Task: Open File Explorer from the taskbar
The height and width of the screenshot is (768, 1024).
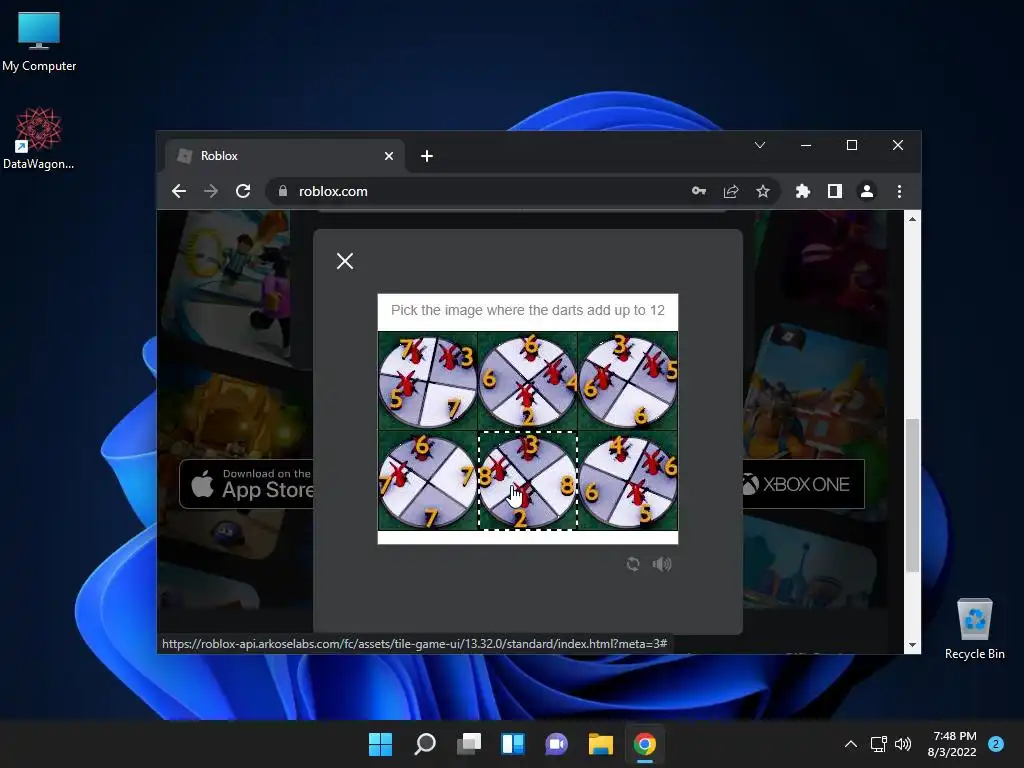Action: (600, 744)
